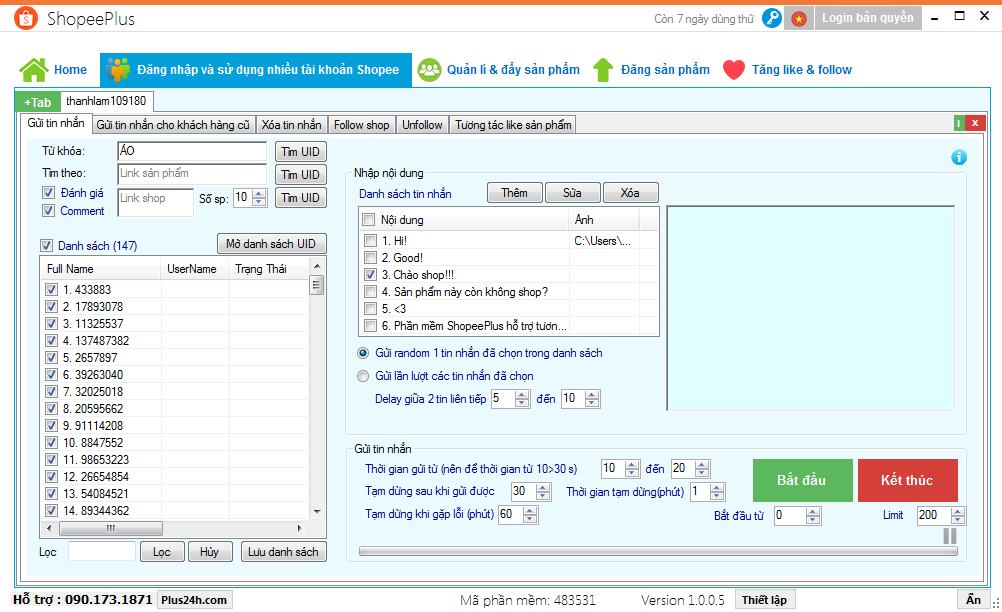Click the green group icon for Quản lí & đẩy sản phẩm
The height and width of the screenshot is (612, 1002).
click(x=430, y=69)
